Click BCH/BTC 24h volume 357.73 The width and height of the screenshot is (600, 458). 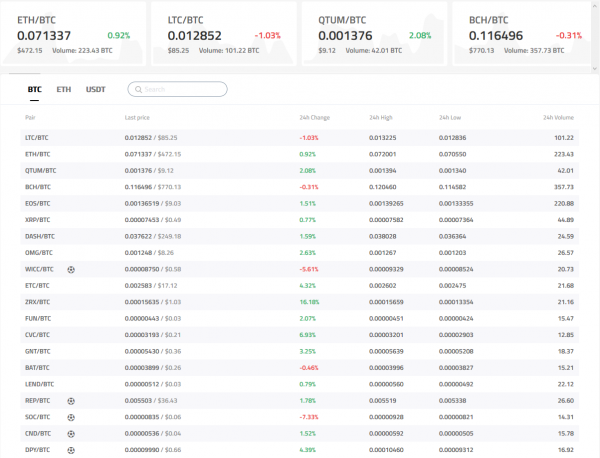[x=564, y=187]
